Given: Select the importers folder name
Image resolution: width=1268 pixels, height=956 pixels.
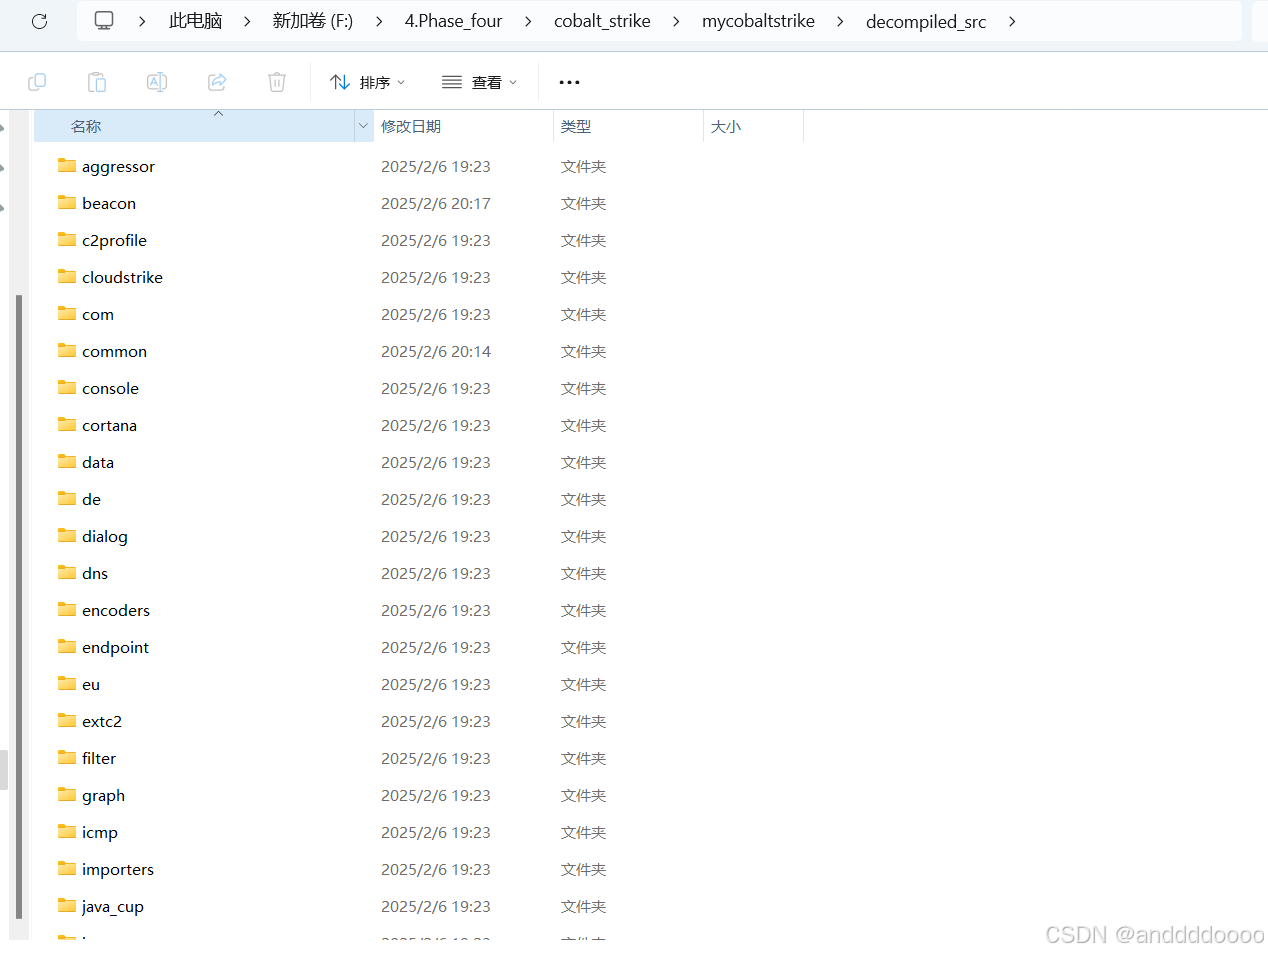Looking at the screenshot, I should [118, 870].
